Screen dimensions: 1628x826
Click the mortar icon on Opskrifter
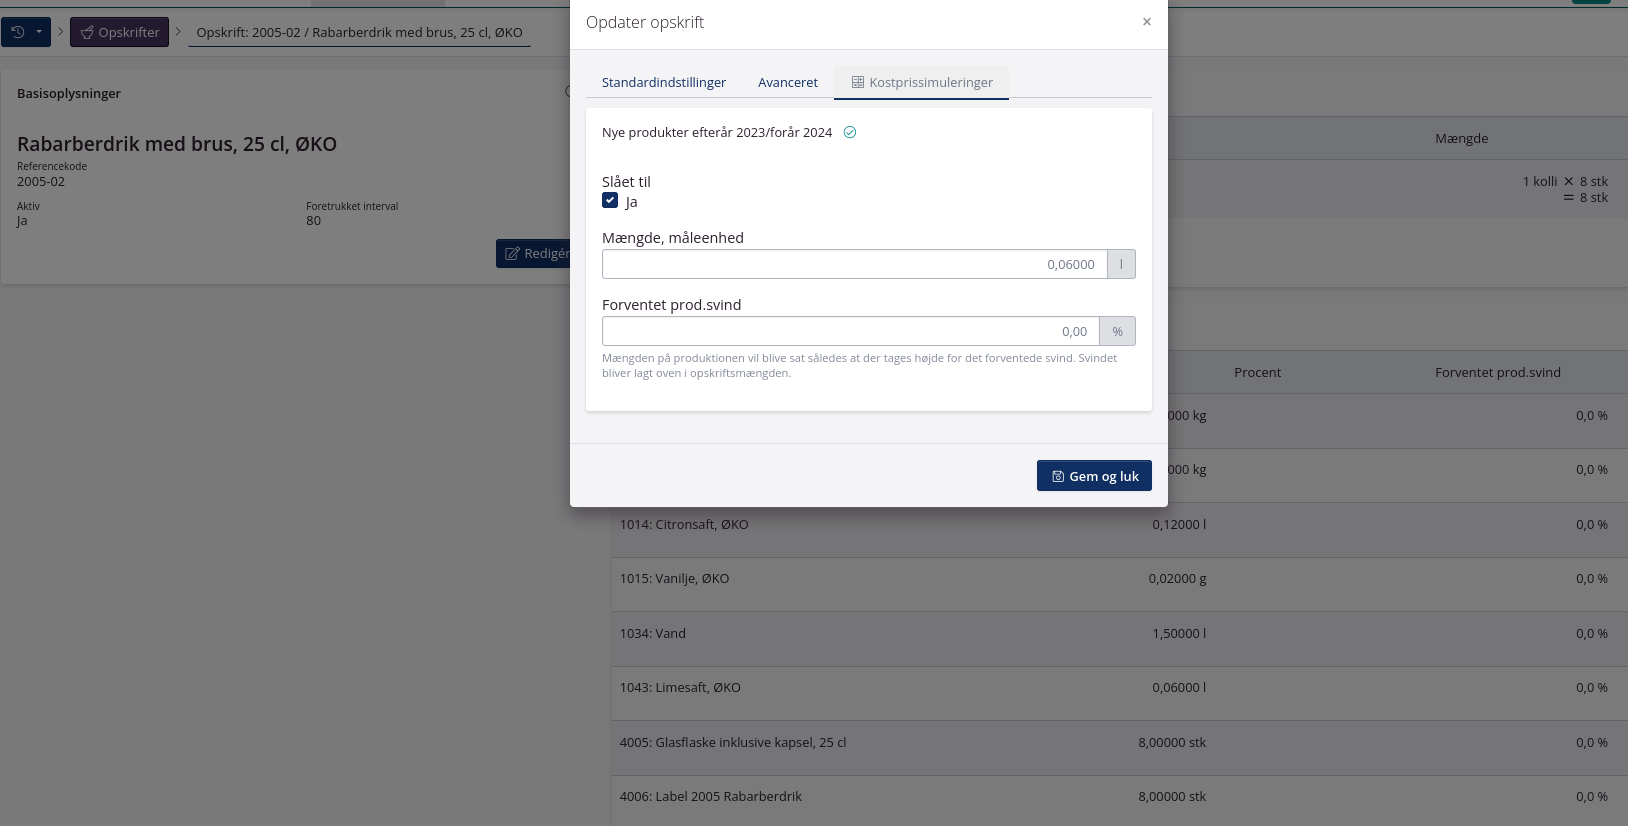tap(87, 32)
